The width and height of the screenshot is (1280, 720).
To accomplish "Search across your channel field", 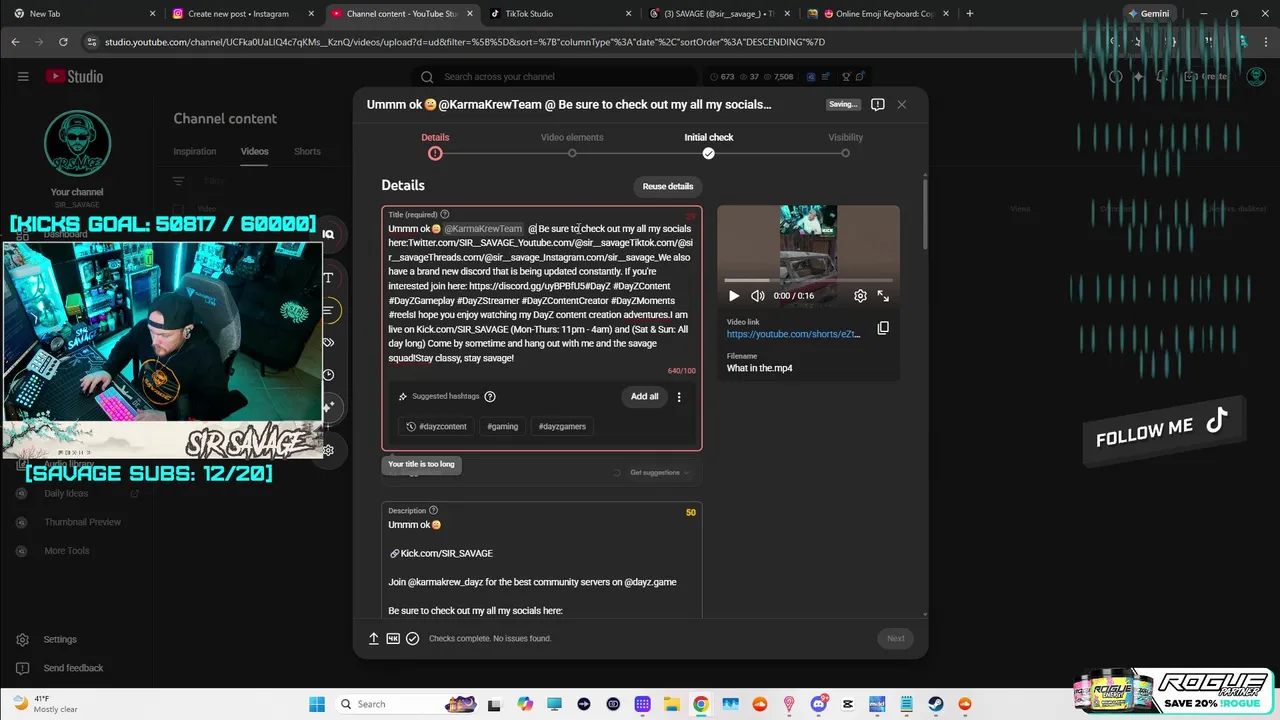I will click(555, 77).
